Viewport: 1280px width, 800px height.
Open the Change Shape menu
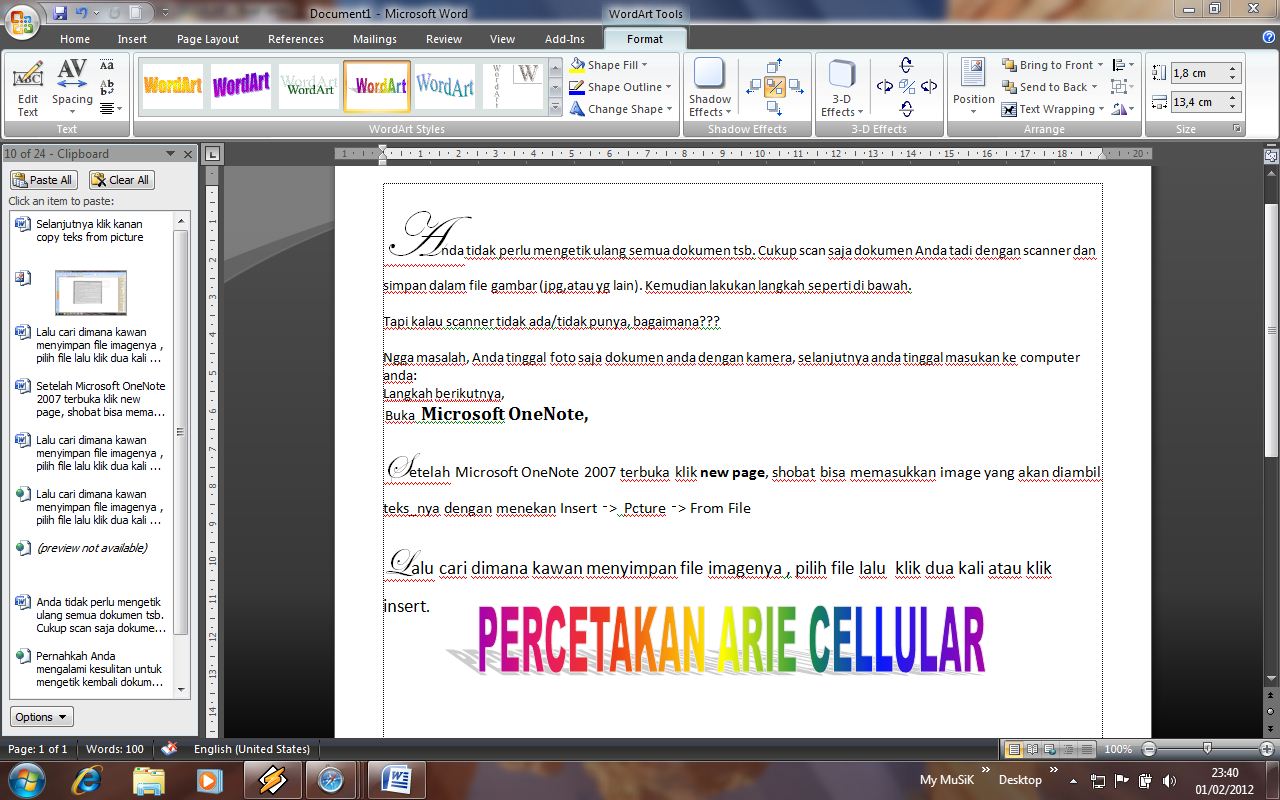[621, 109]
